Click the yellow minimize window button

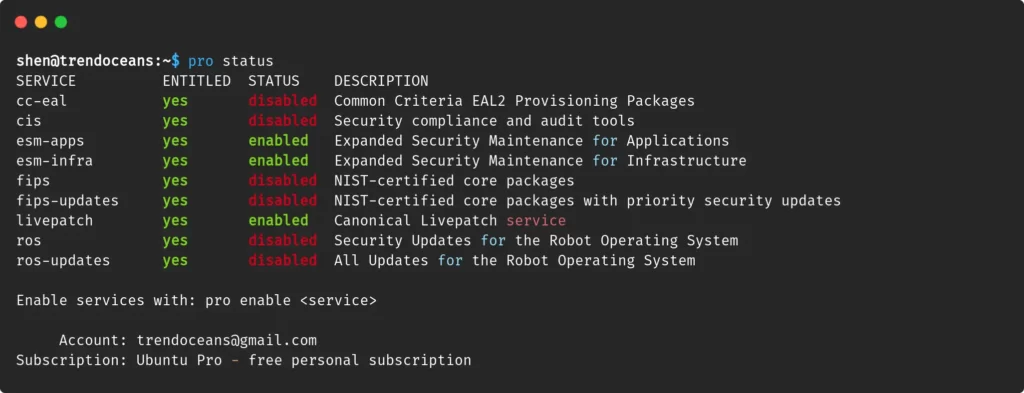point(40,22)
